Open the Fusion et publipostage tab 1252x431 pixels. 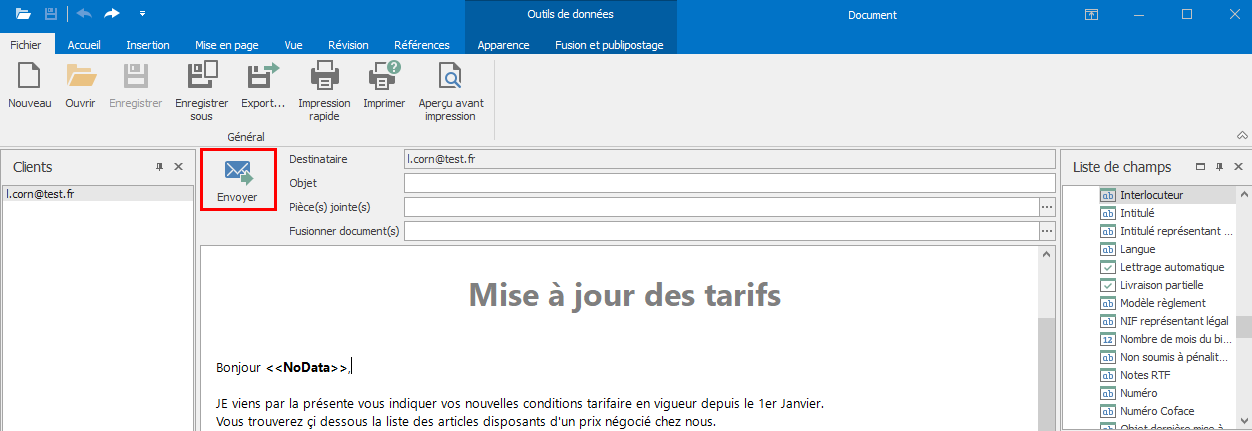[609, 45]
